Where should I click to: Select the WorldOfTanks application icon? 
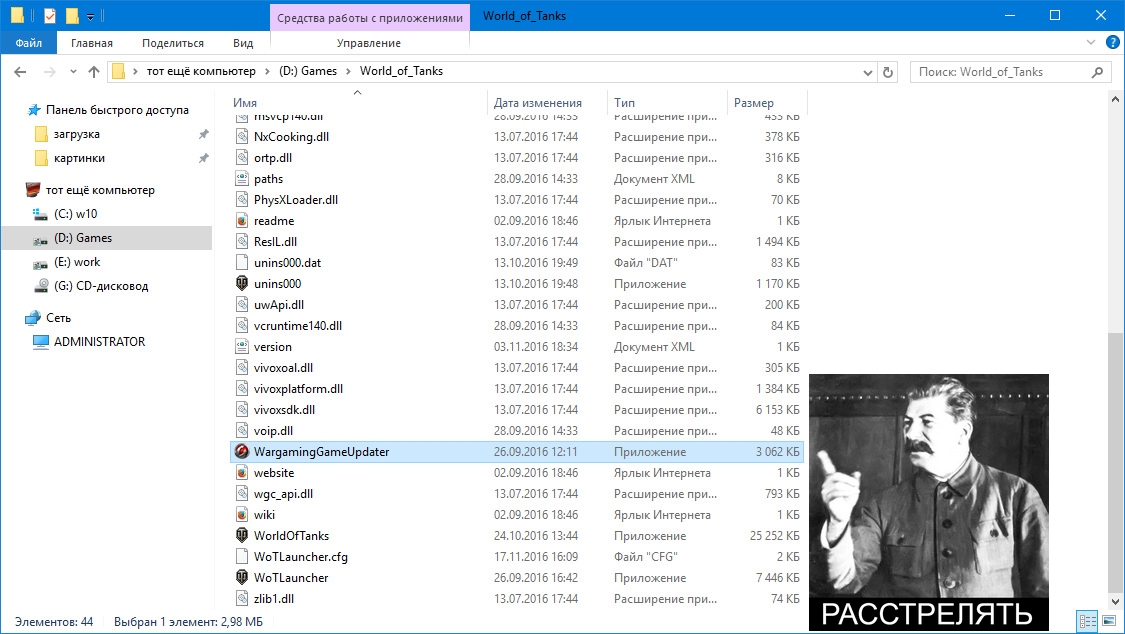(x=243, y=535)
